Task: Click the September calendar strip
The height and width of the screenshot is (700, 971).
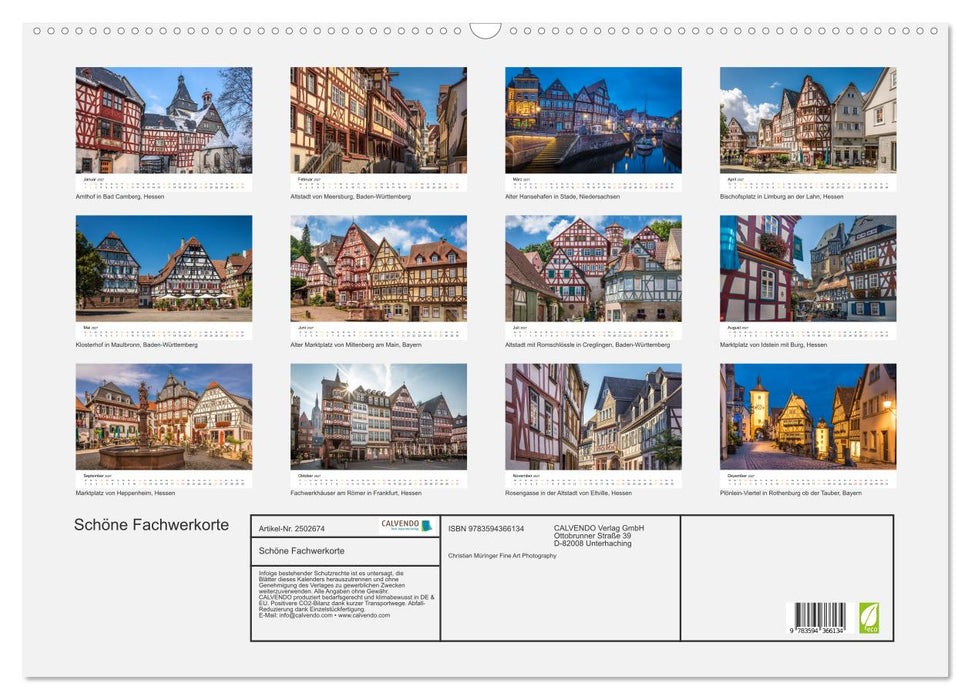Action: [163, 479]
